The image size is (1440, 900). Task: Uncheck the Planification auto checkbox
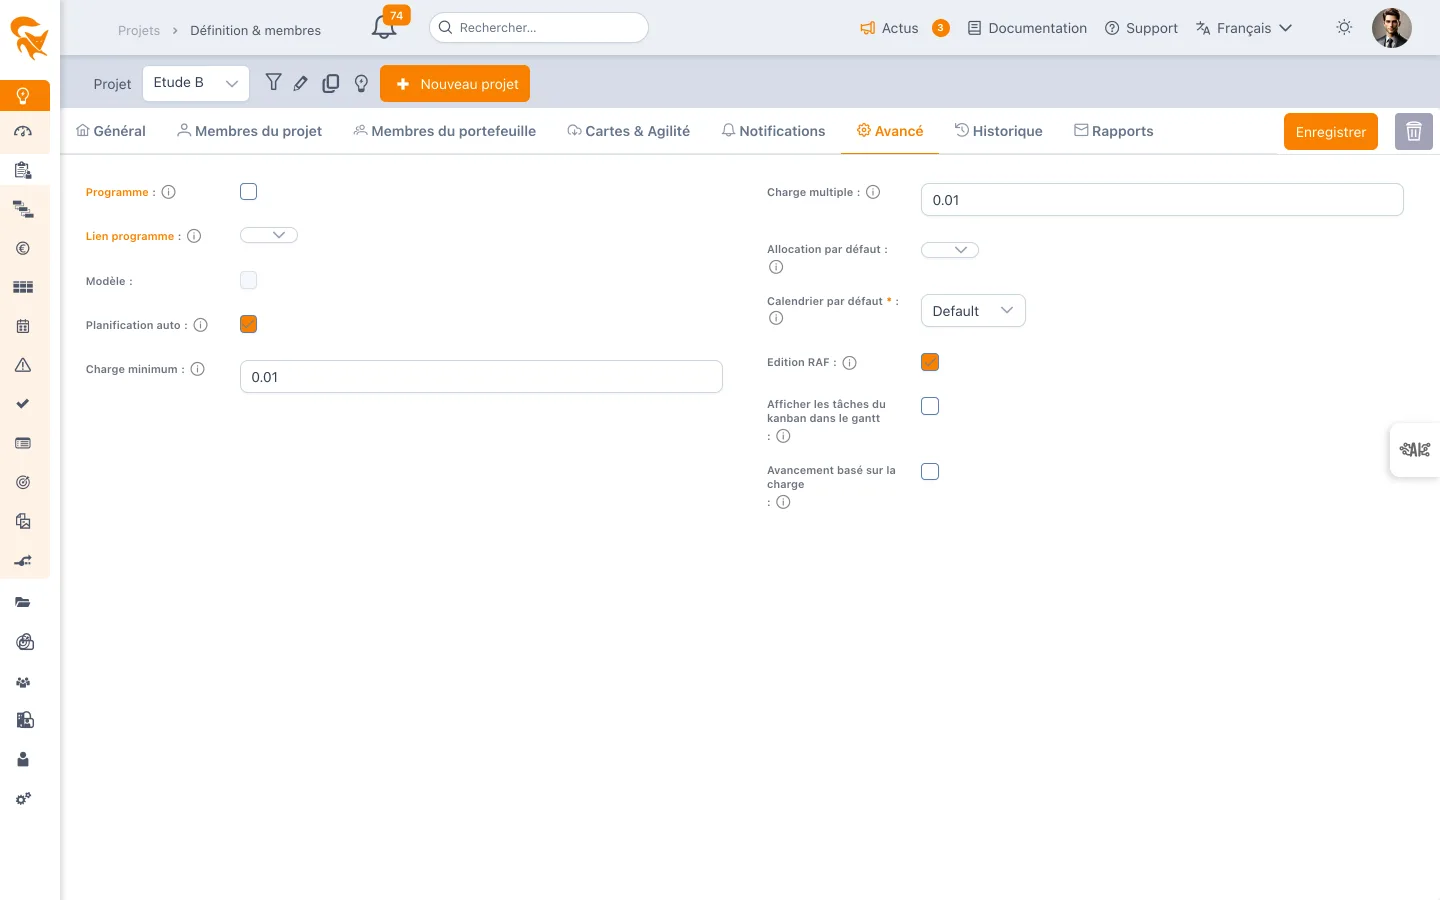pyautogui.click(x=249, y=324)
